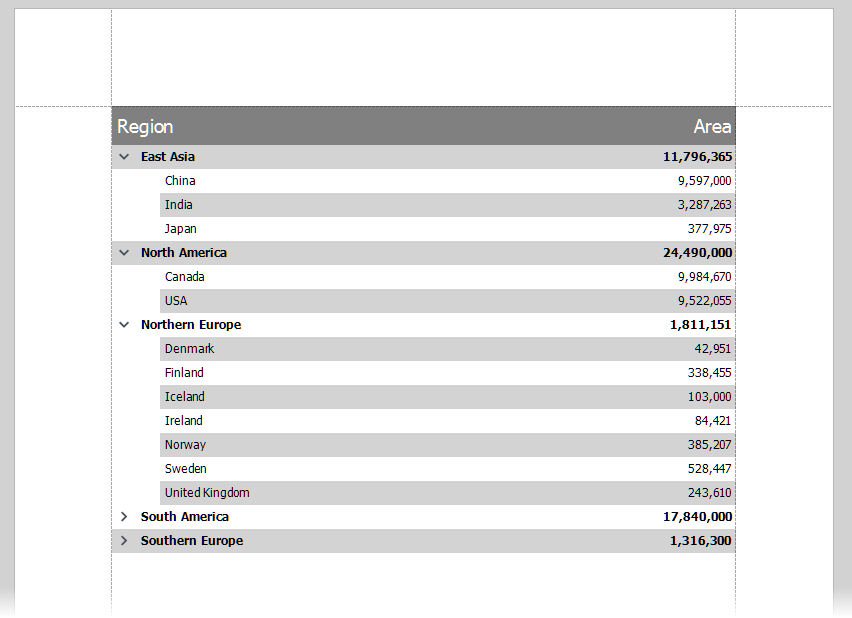Screen dimensions: 852x618
Task: Collapse the North America group
Action: point(124,253)
